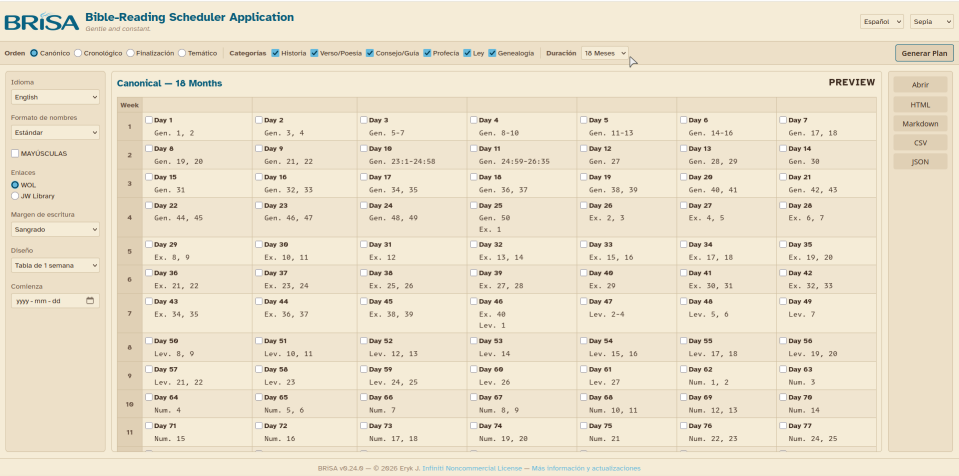This screenshot has width=959, height=476.
Task: Mark Day 25 checkbox
Action: tap(473, 205)
